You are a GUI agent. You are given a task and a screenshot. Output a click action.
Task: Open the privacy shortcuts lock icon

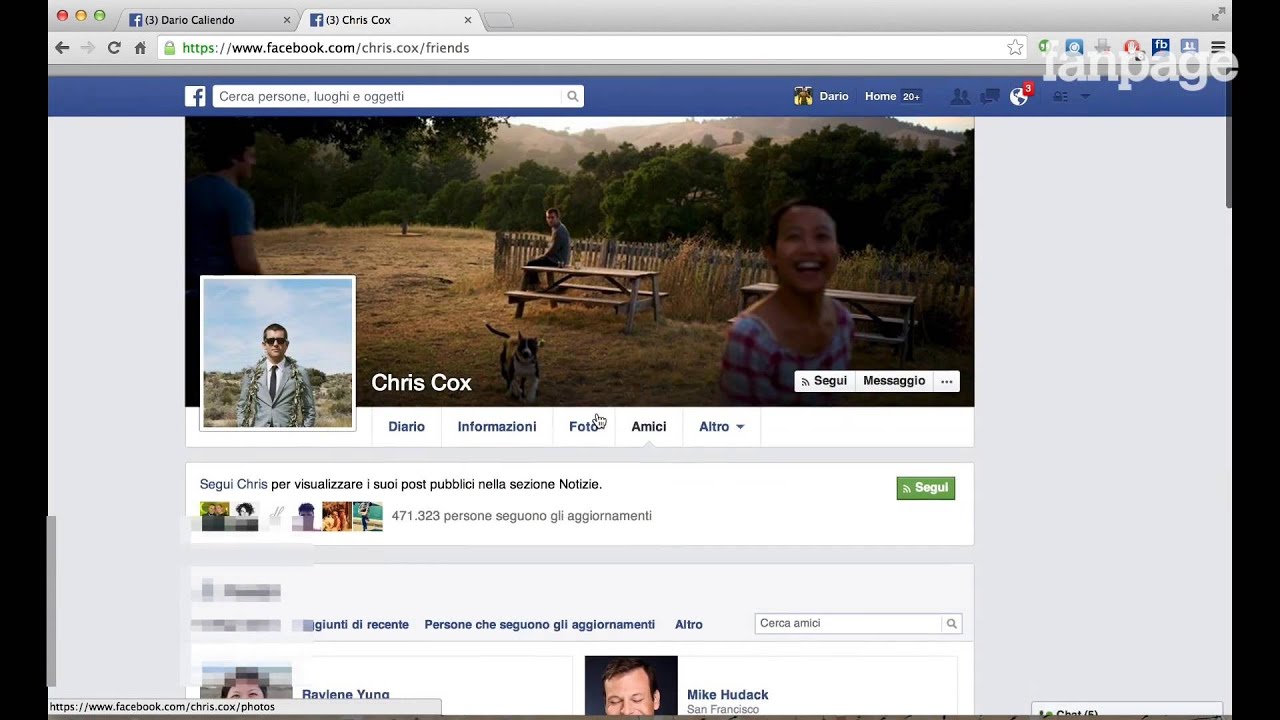pyautogui.click(x=1061, y=96)
